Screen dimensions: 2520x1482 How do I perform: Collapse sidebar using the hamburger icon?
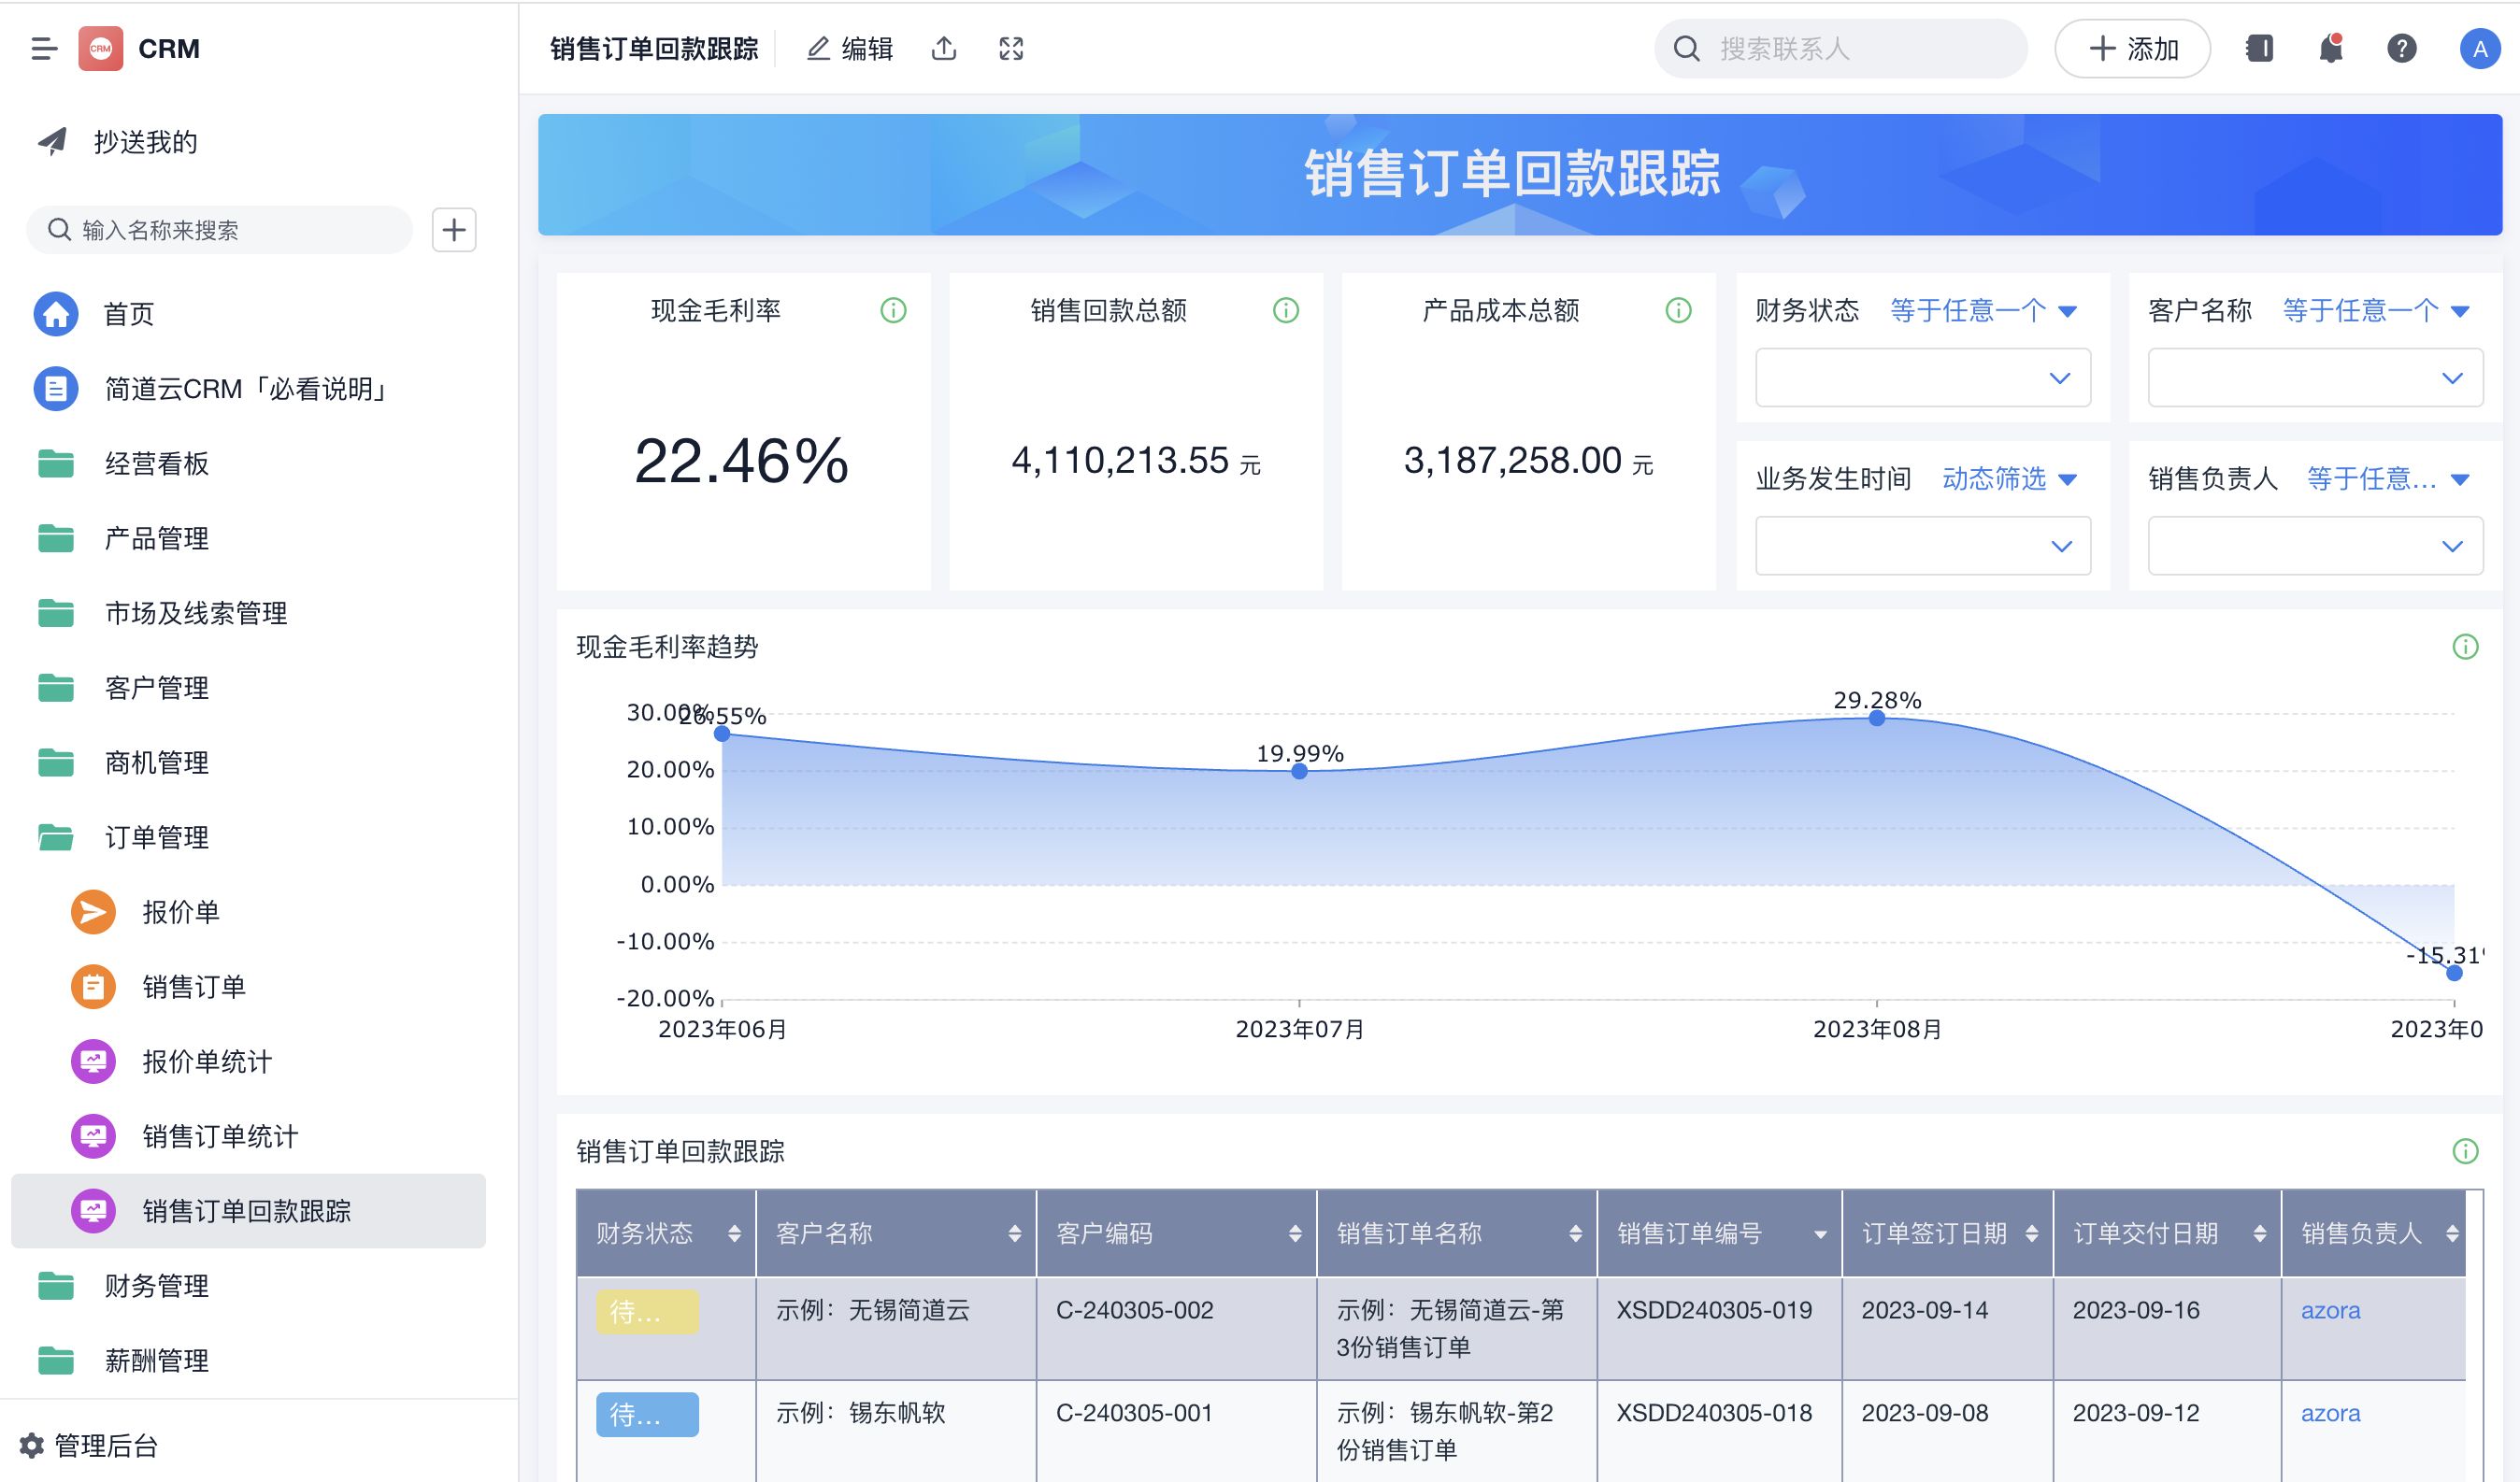click(44, 48)
